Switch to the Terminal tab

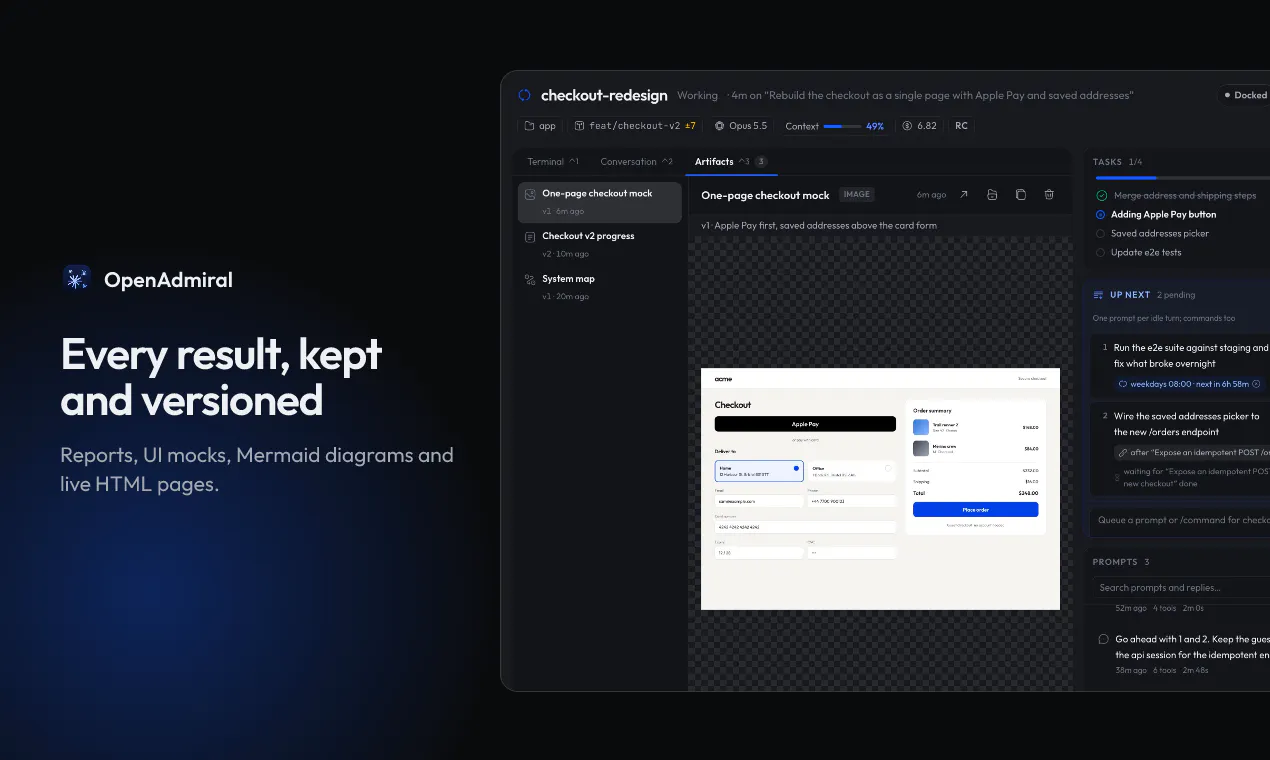tap(553, 161)
